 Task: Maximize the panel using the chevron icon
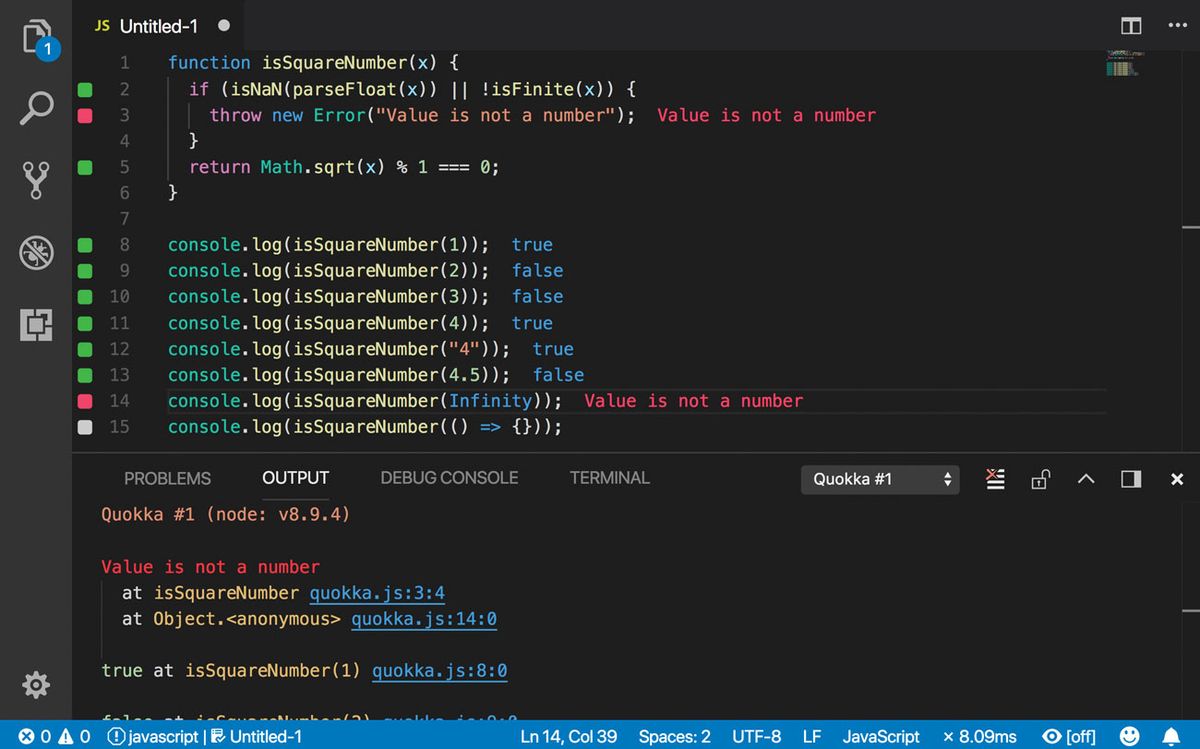pyautogui.click(x=1085, y=479)
